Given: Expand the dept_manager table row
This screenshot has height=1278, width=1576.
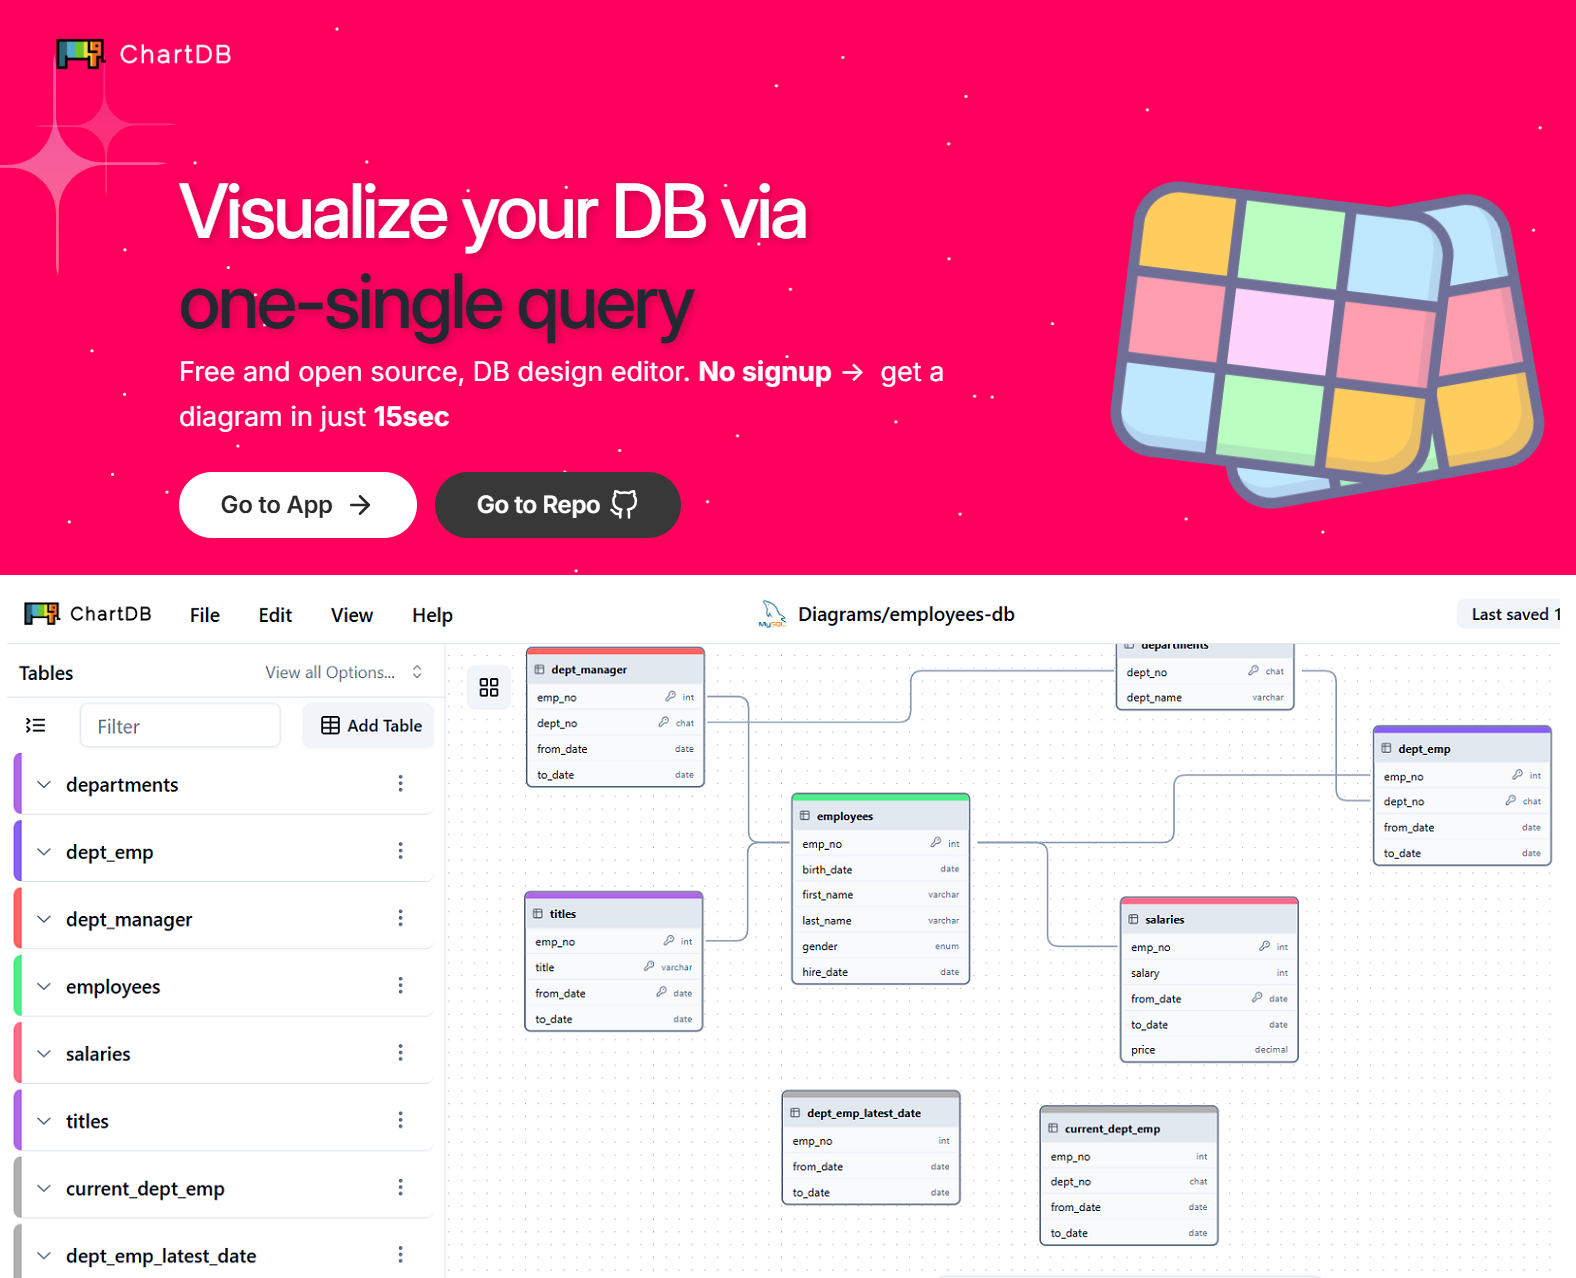Looking at the screenshot, I should [44, 919].
